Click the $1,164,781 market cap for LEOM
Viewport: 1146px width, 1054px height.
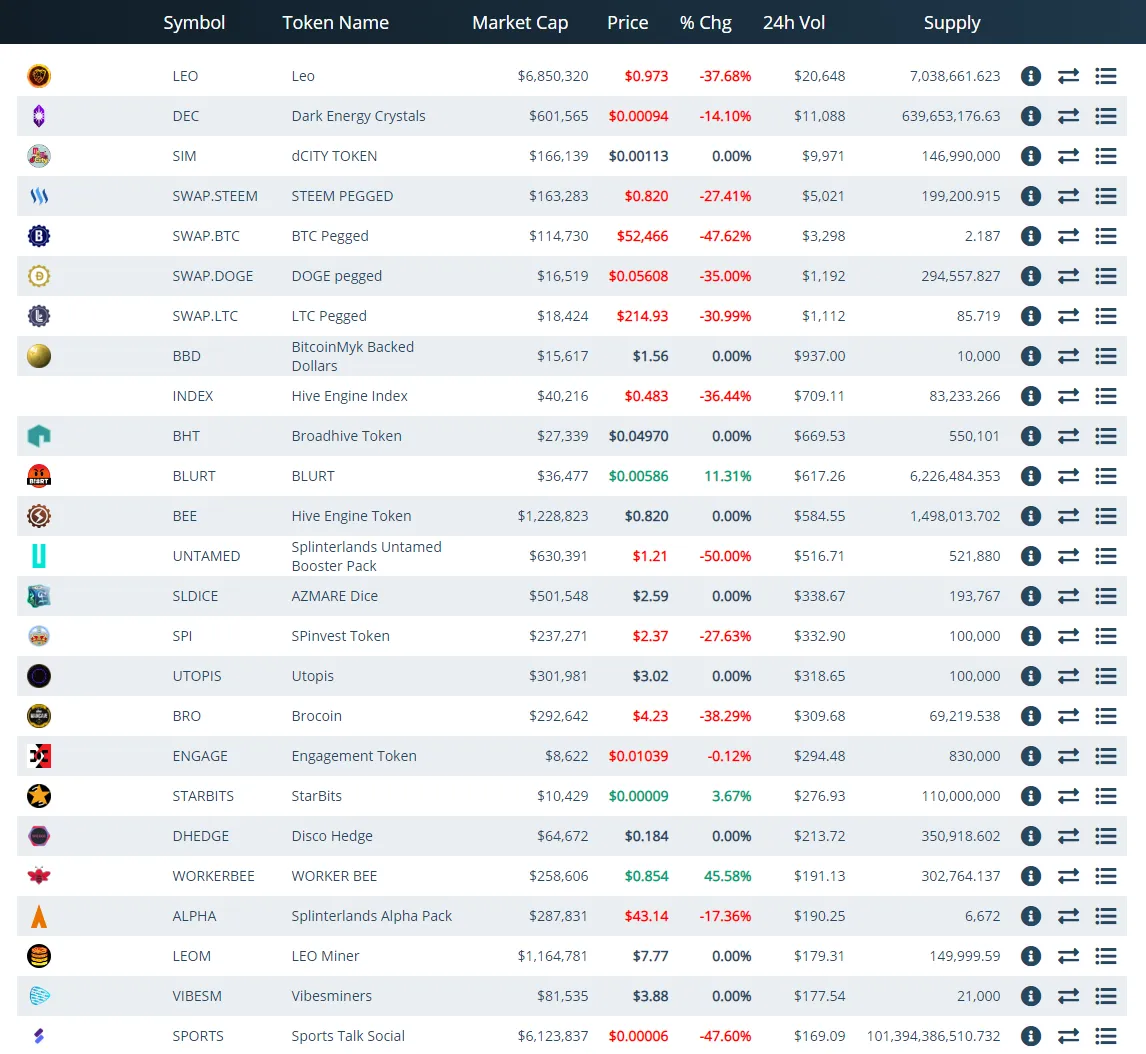pyautogui.click(x=553, y=956)
